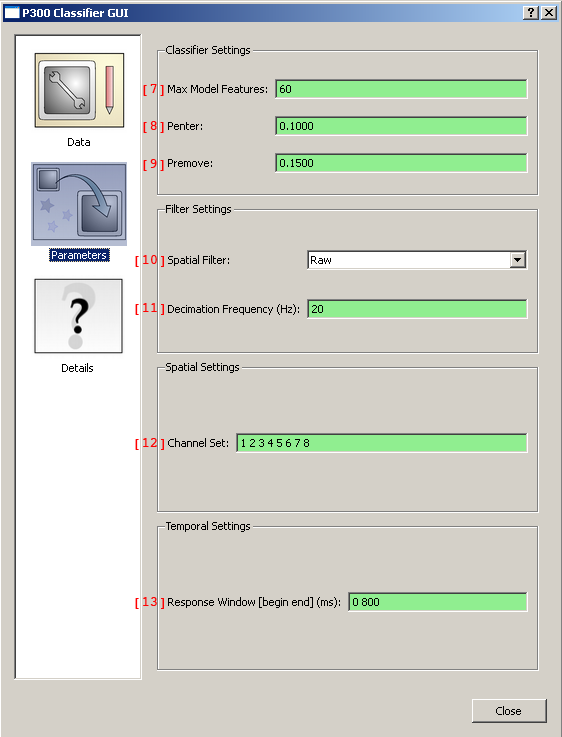Close the window with the X button
The image size is (562, 737).
[x=548, y=13]
